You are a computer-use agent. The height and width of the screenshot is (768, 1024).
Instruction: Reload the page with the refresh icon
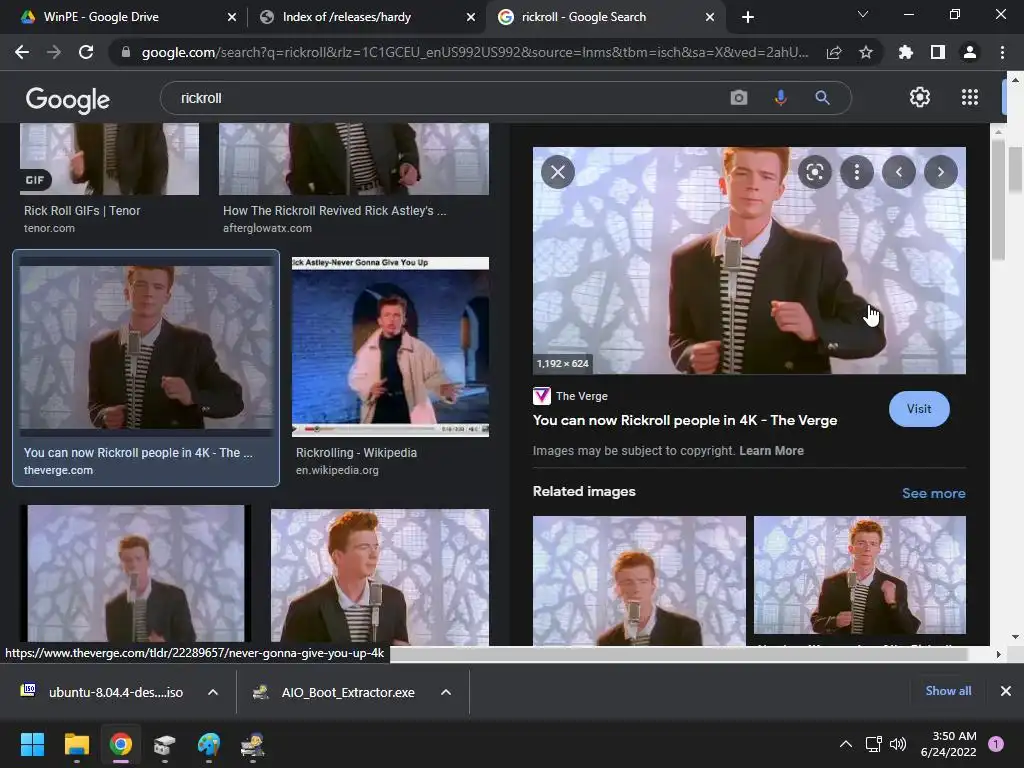tap(86, 52)
